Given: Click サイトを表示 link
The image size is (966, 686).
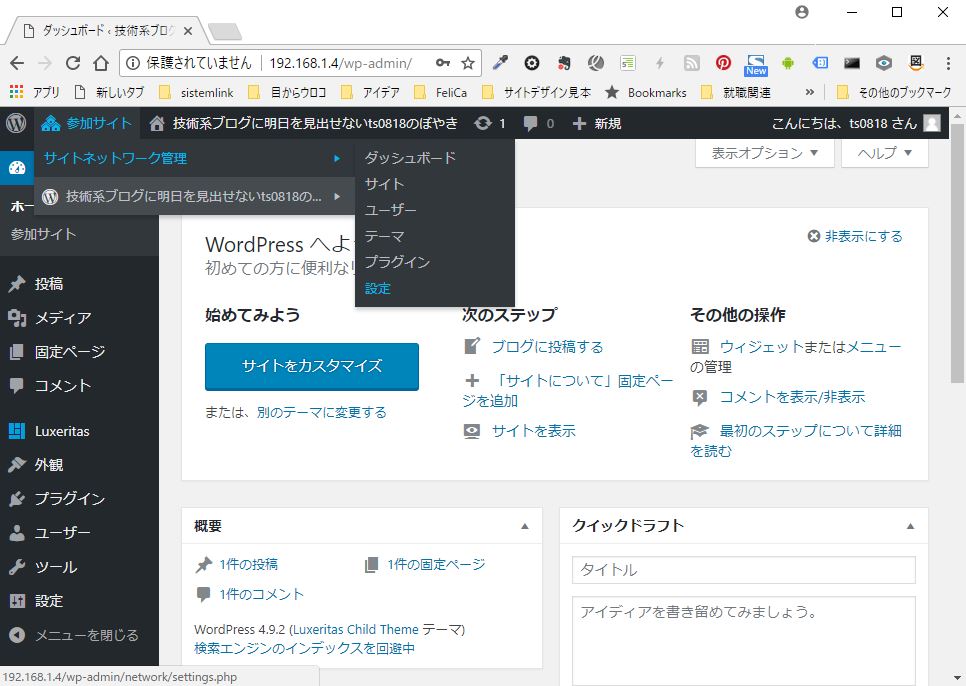Looking at the screenshot, I should pyautogui.click(x=534, y=431).
